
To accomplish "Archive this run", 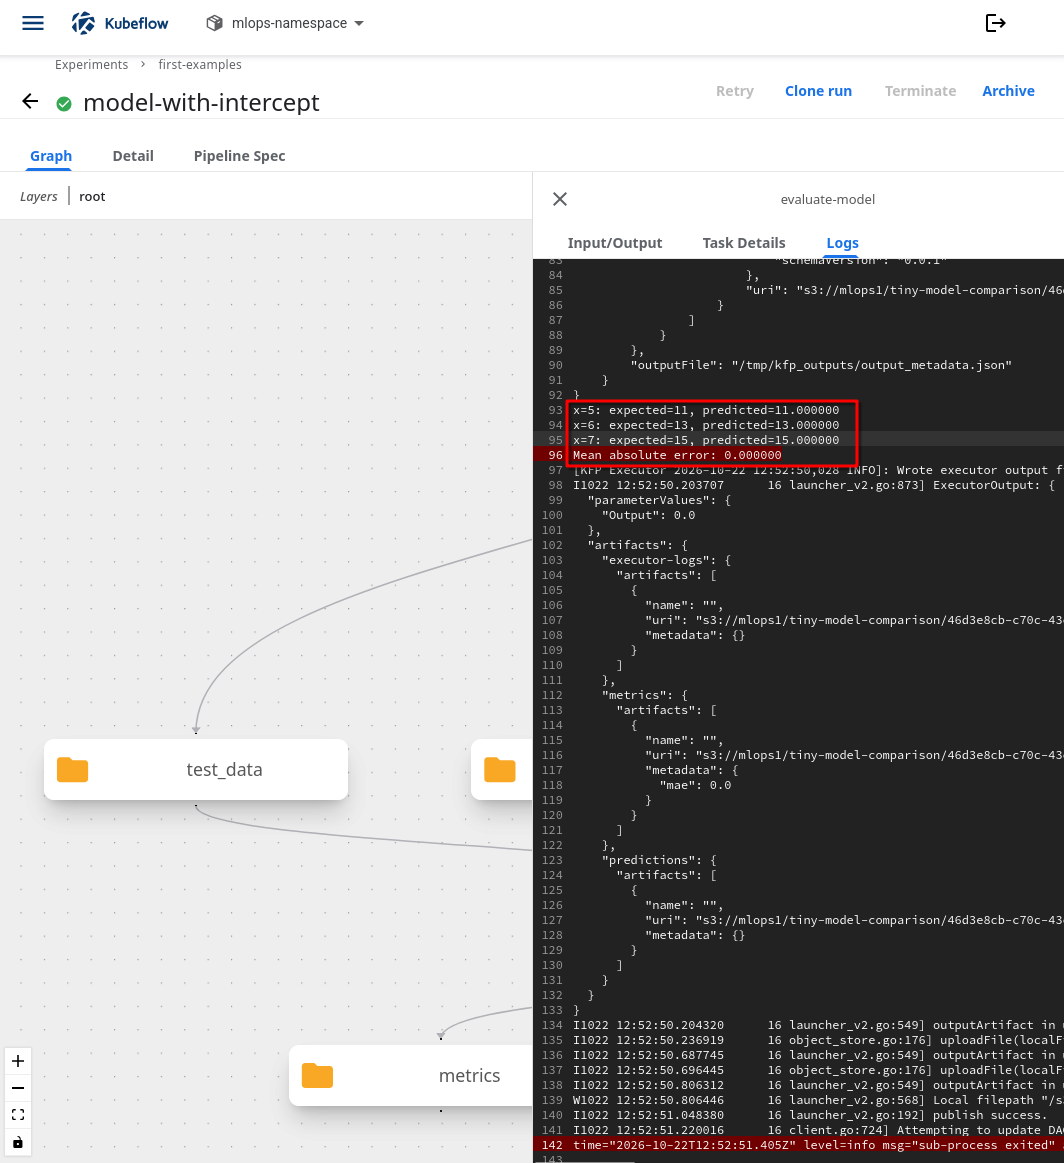I will [x=1008, y=90].
